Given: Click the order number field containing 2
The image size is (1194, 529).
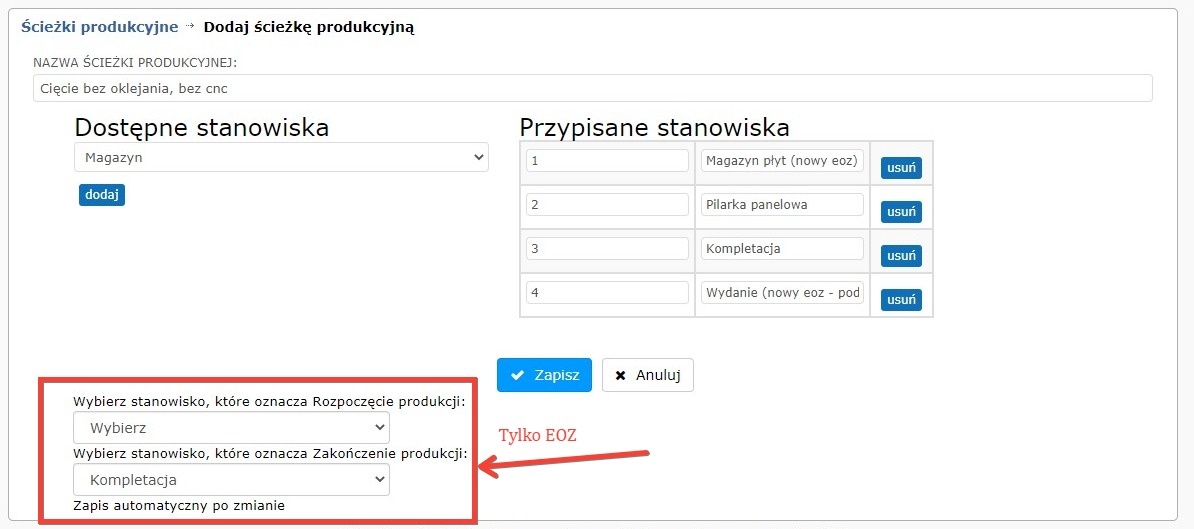Looking at the screenshot, I should 607,205.
